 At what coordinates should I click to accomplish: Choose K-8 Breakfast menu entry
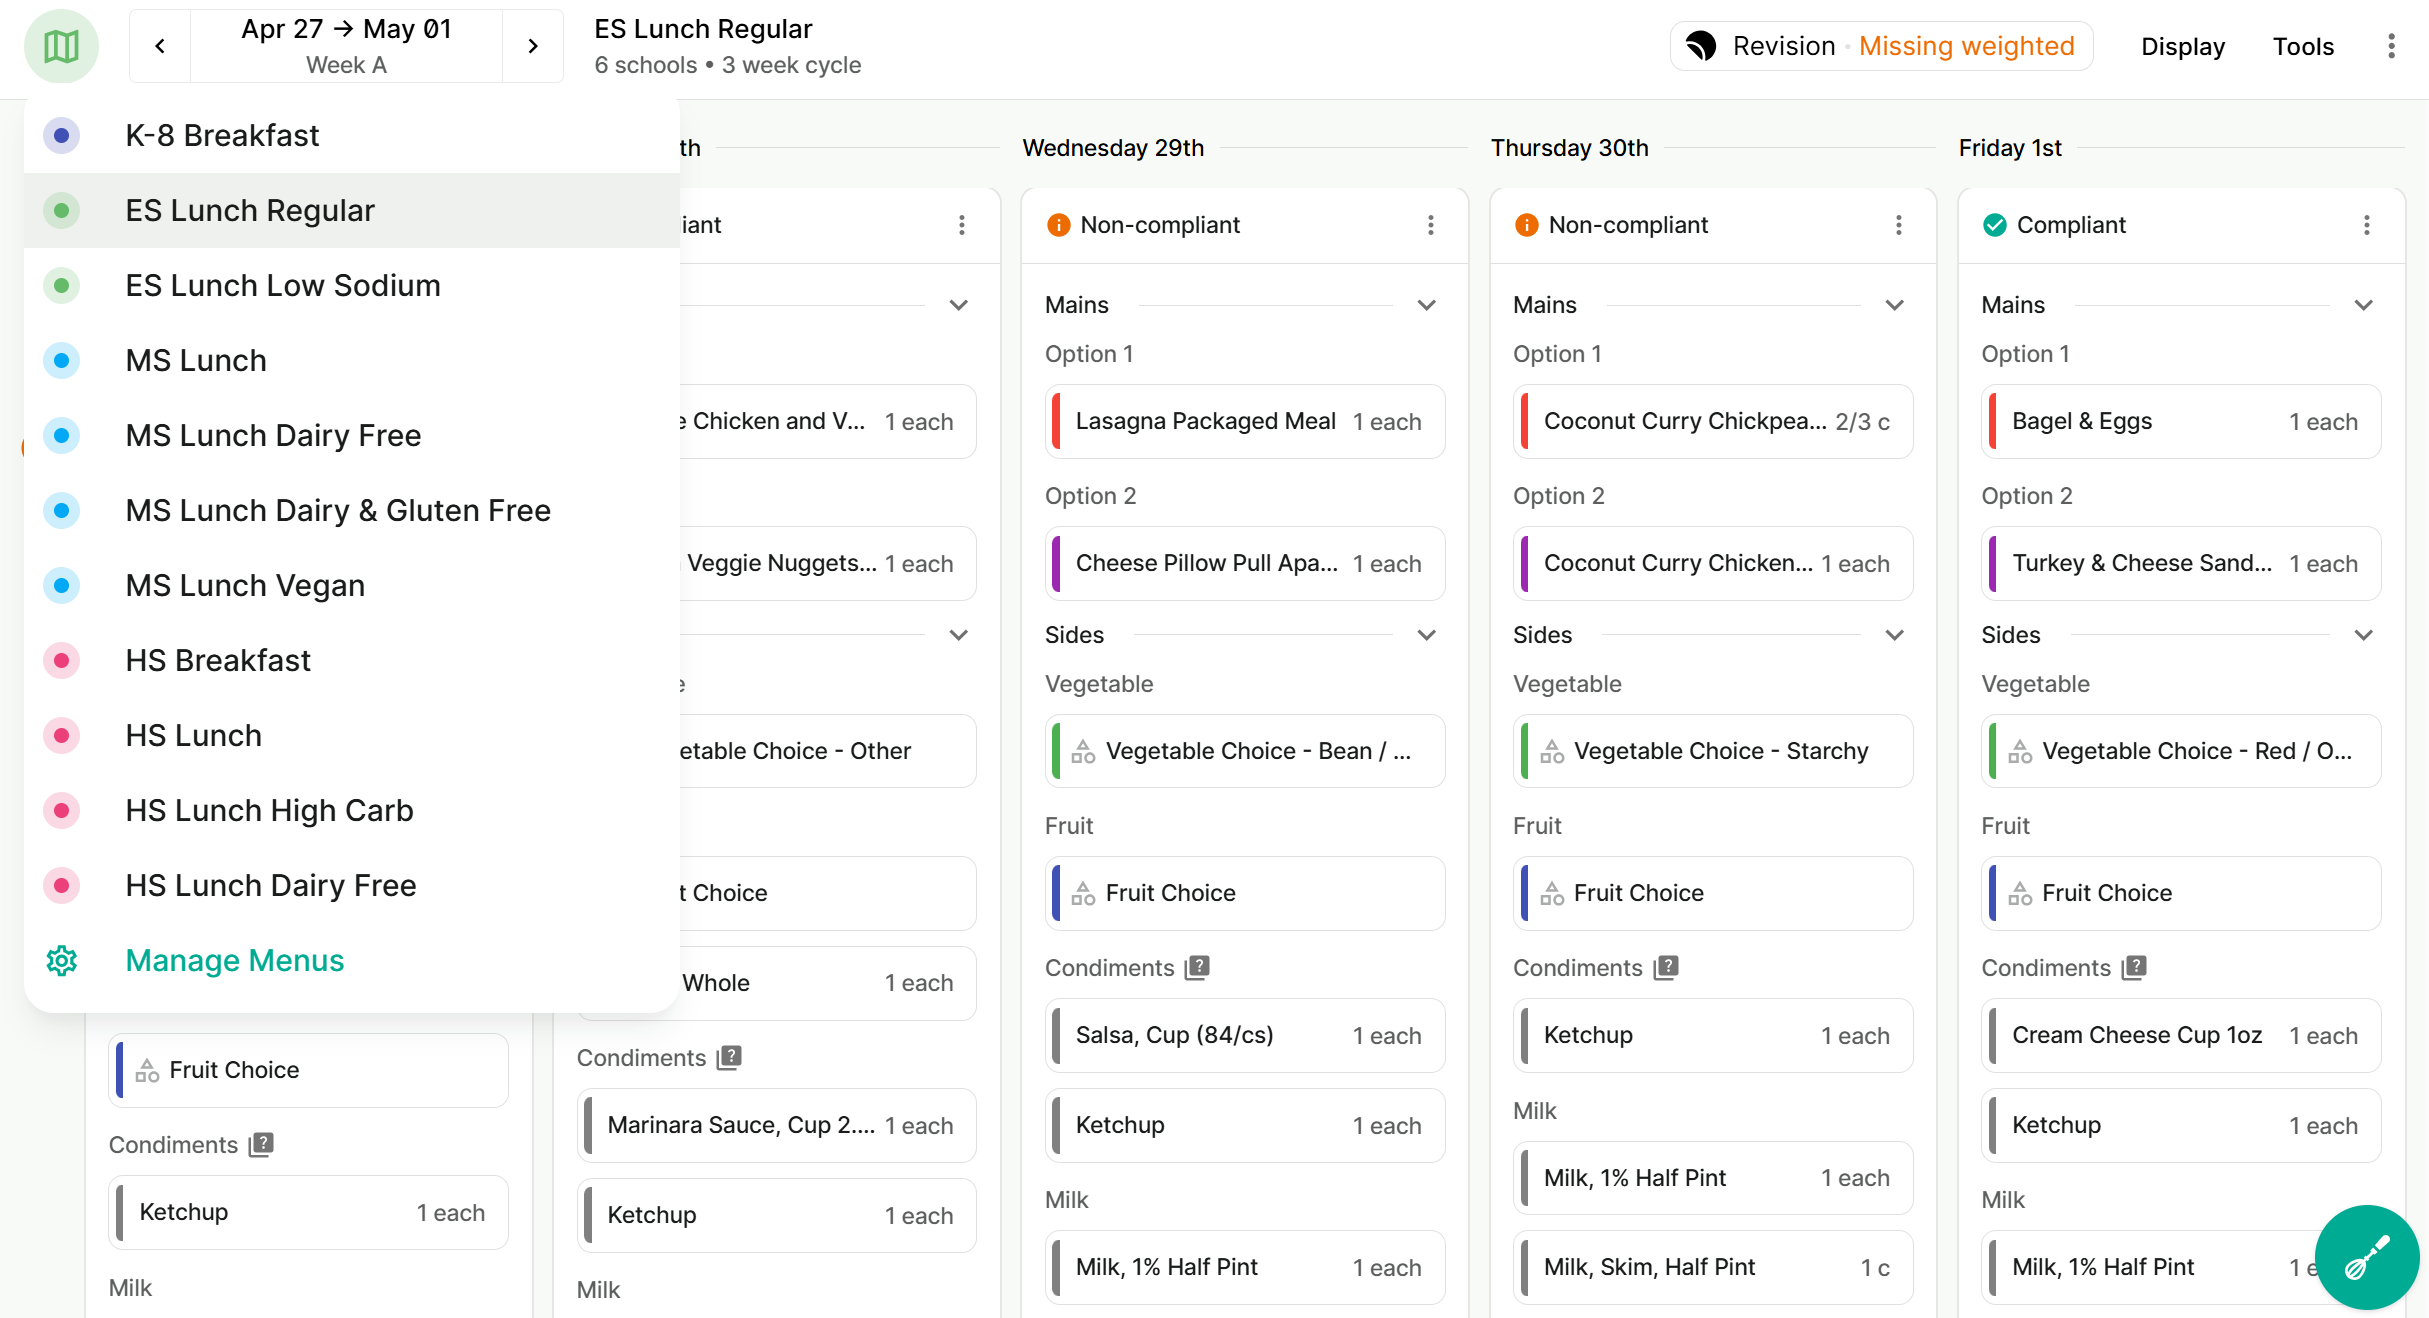pos(222,135)
